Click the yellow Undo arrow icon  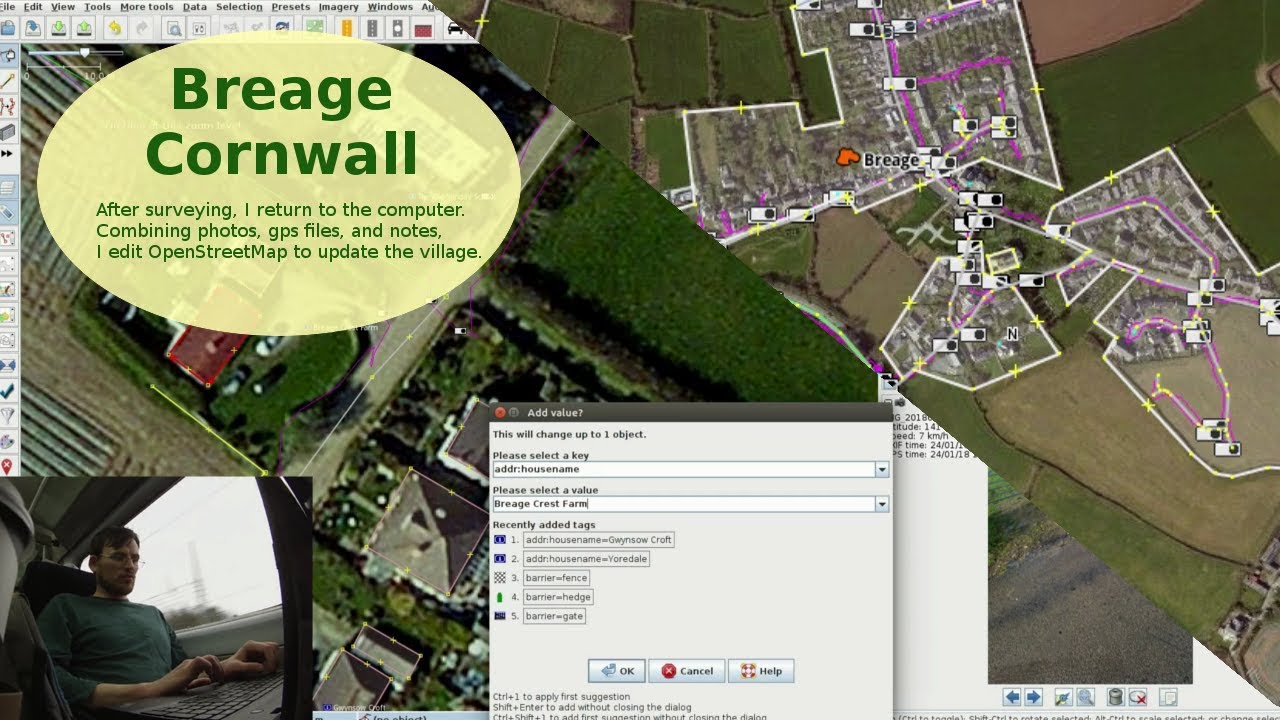click(x=115, y=27)
